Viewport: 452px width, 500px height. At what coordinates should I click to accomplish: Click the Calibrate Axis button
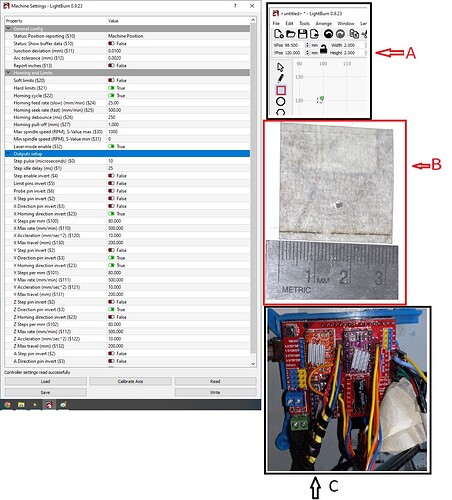click(130, 381)
